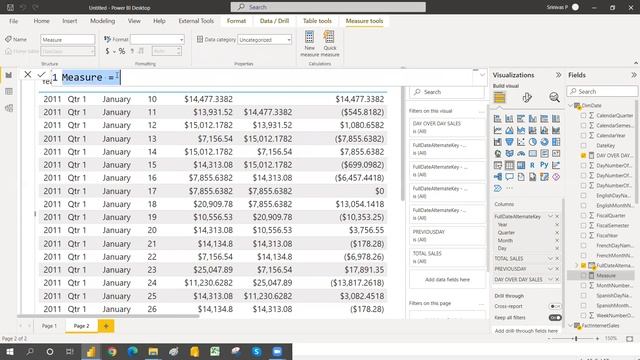Screen dimensions: 640x360
Task: Switch to the Table tools tab
Action: click(x=317, y=21)
